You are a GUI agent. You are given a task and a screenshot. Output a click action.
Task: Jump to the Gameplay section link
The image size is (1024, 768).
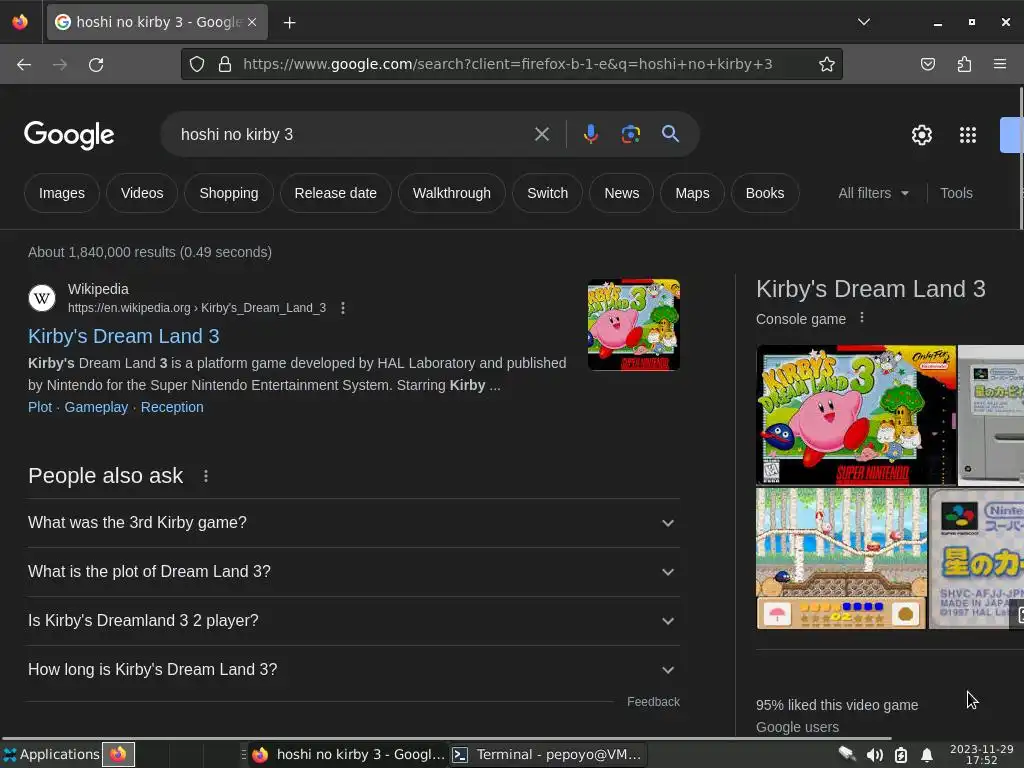pyautogui.click(x=96, y=407)
